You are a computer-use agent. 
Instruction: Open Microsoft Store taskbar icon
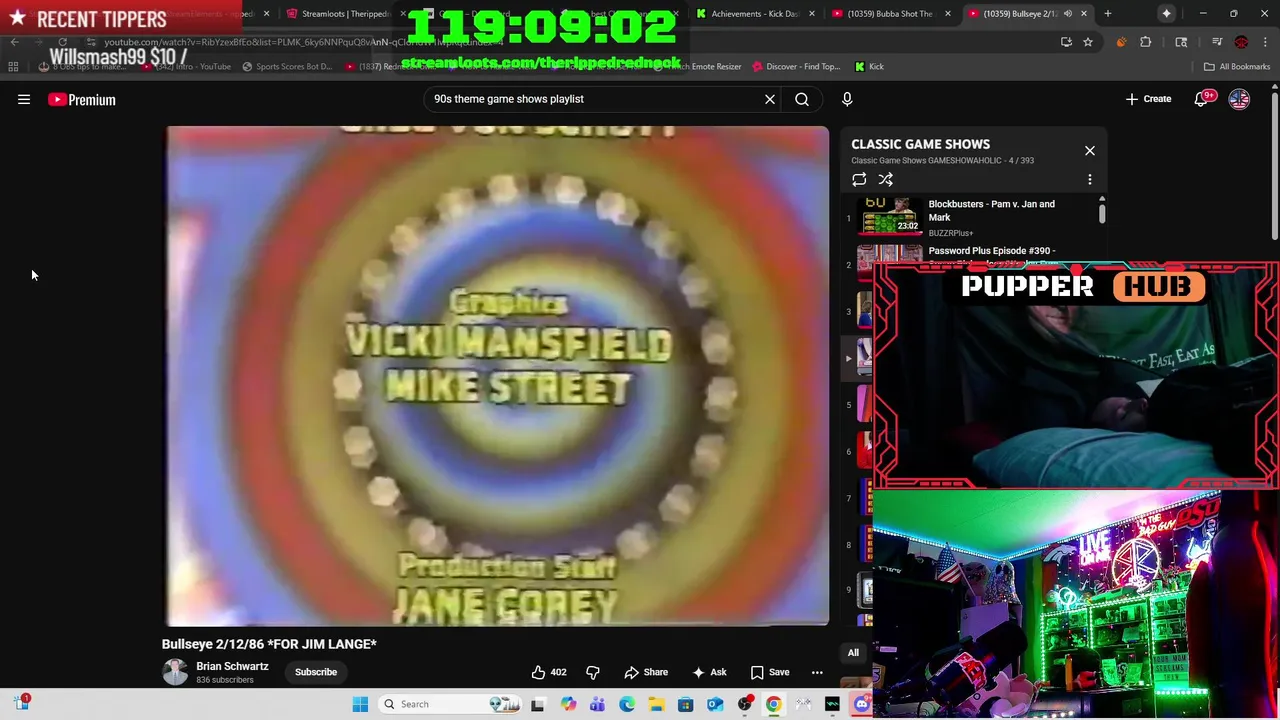pos(685,704)
